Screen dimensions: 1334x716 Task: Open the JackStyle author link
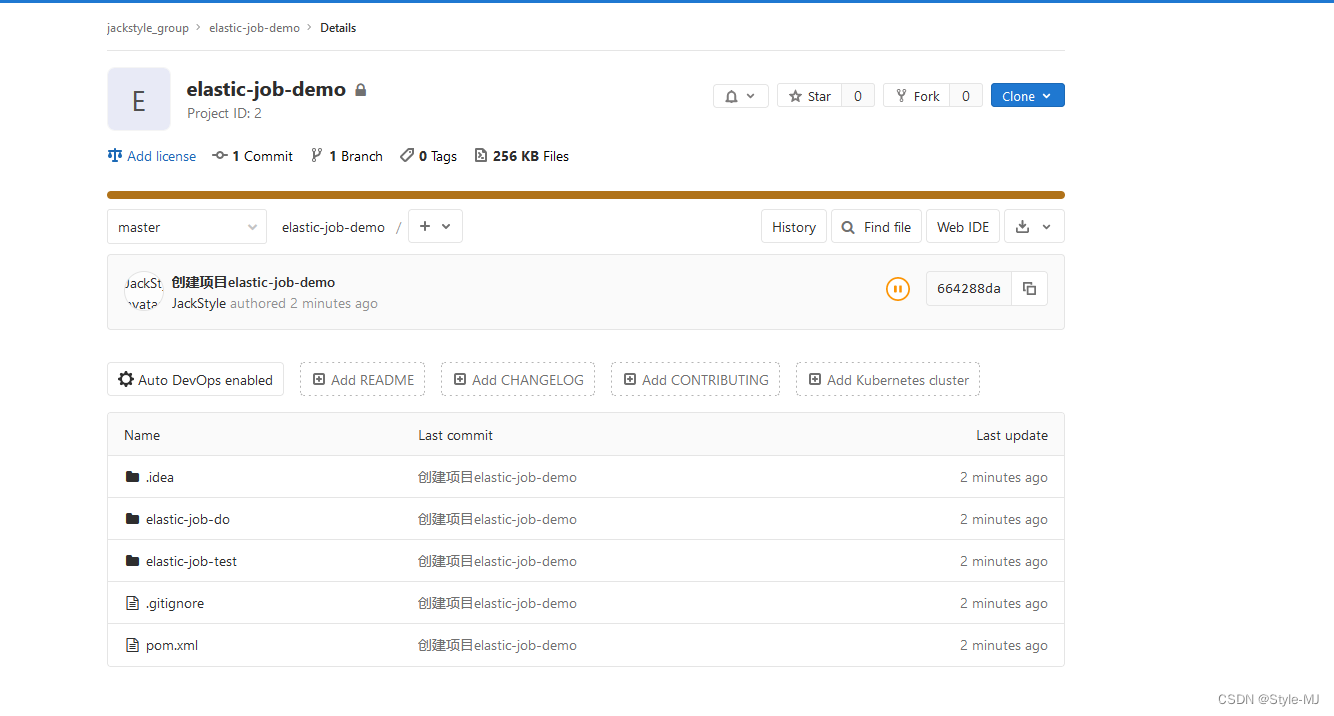tap(199, 303)
